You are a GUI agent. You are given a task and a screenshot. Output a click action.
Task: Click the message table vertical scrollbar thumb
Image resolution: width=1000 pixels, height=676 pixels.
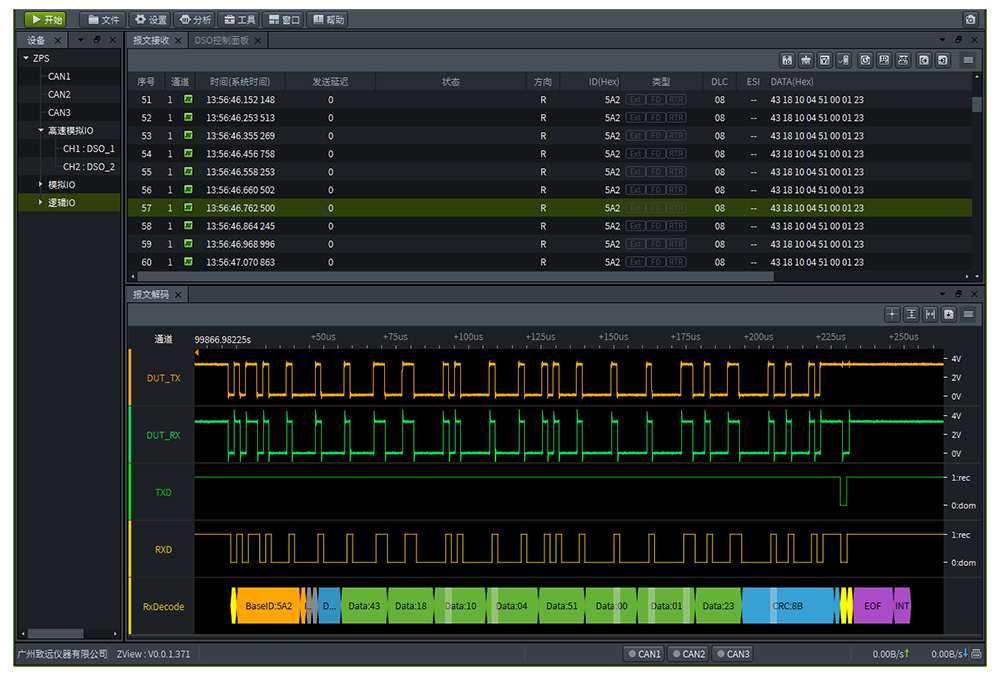click(976, 104)
